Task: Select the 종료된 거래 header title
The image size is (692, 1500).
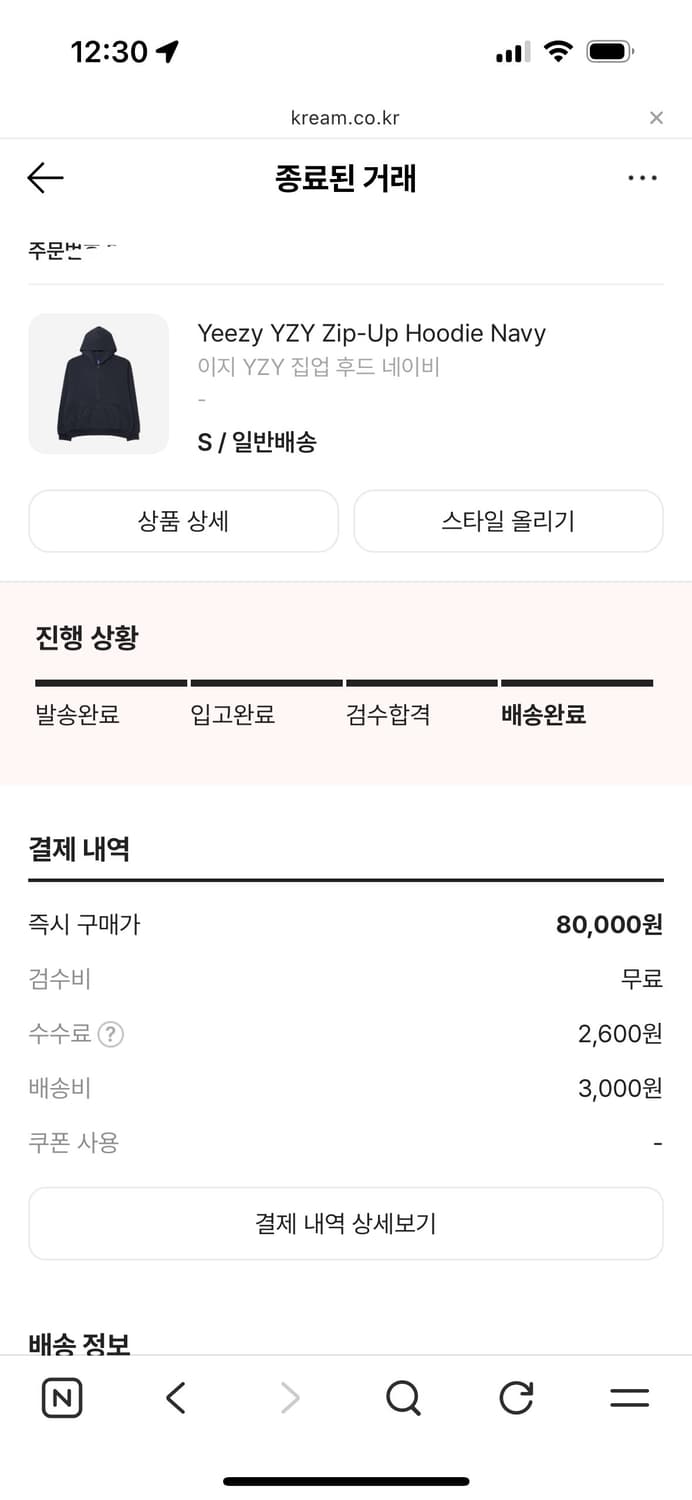Action: [346, 177]
